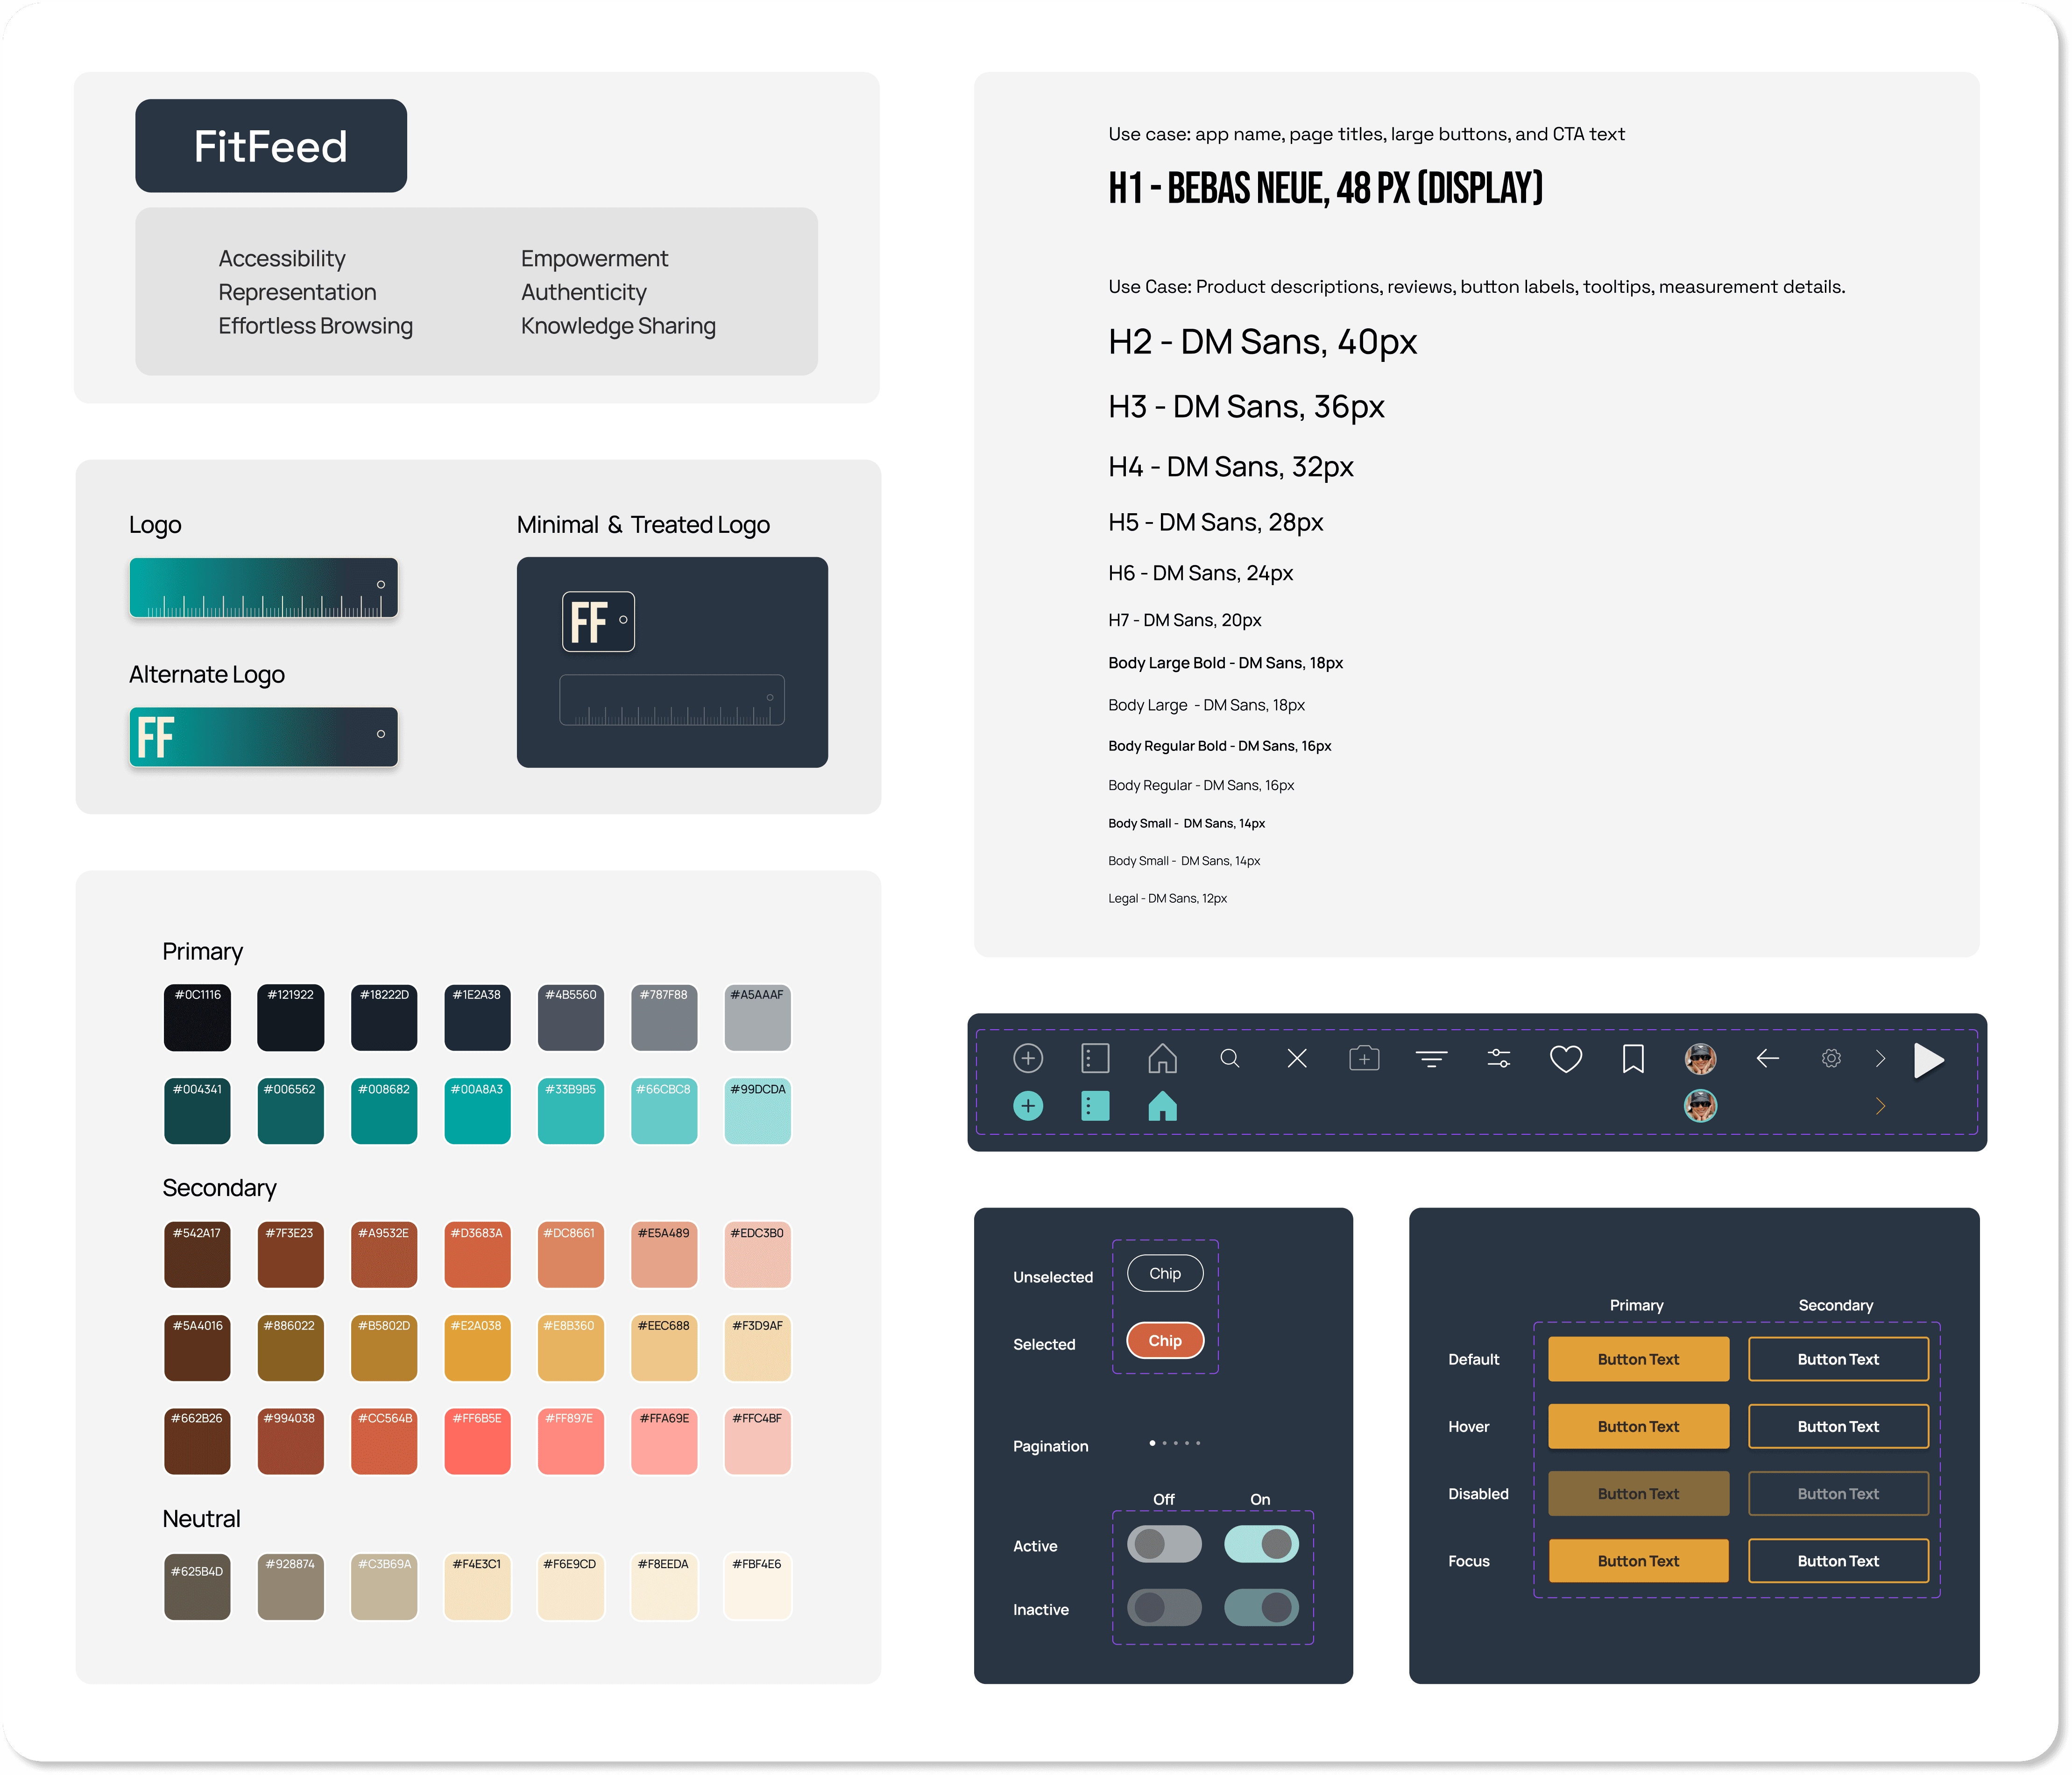Toggle the Active On switch
The height and width of the screenshot is (1775, 2072).
1261,1544
